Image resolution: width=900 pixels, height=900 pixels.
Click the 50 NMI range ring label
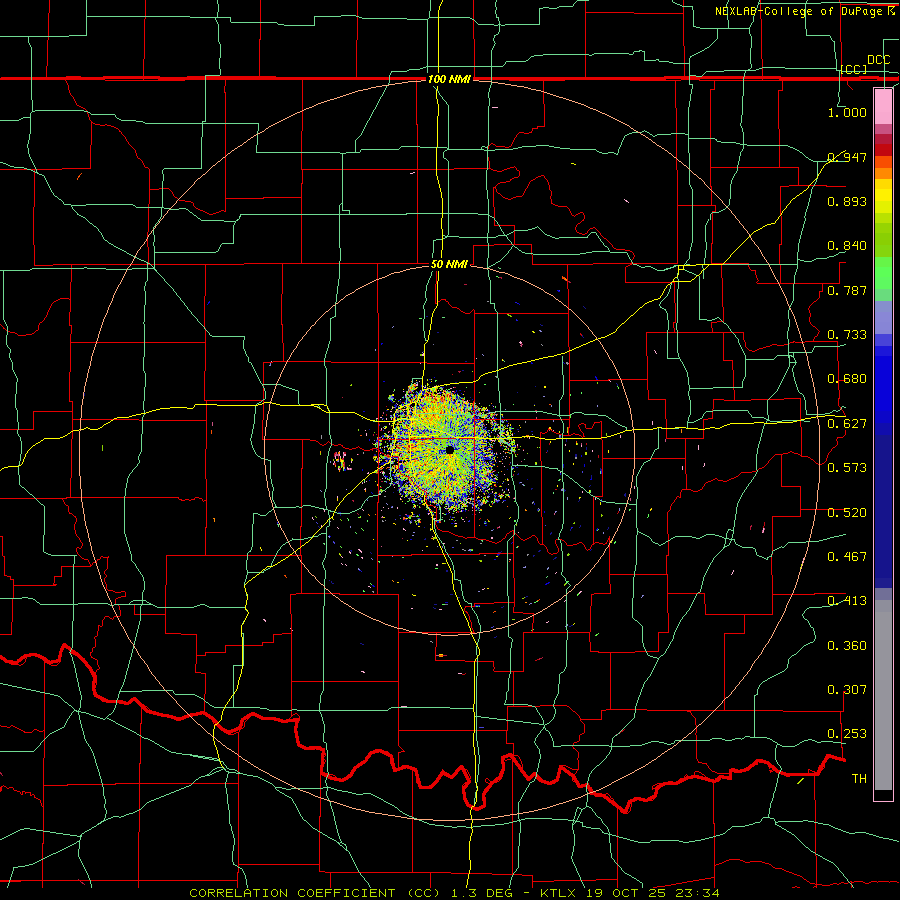[449, 265]
